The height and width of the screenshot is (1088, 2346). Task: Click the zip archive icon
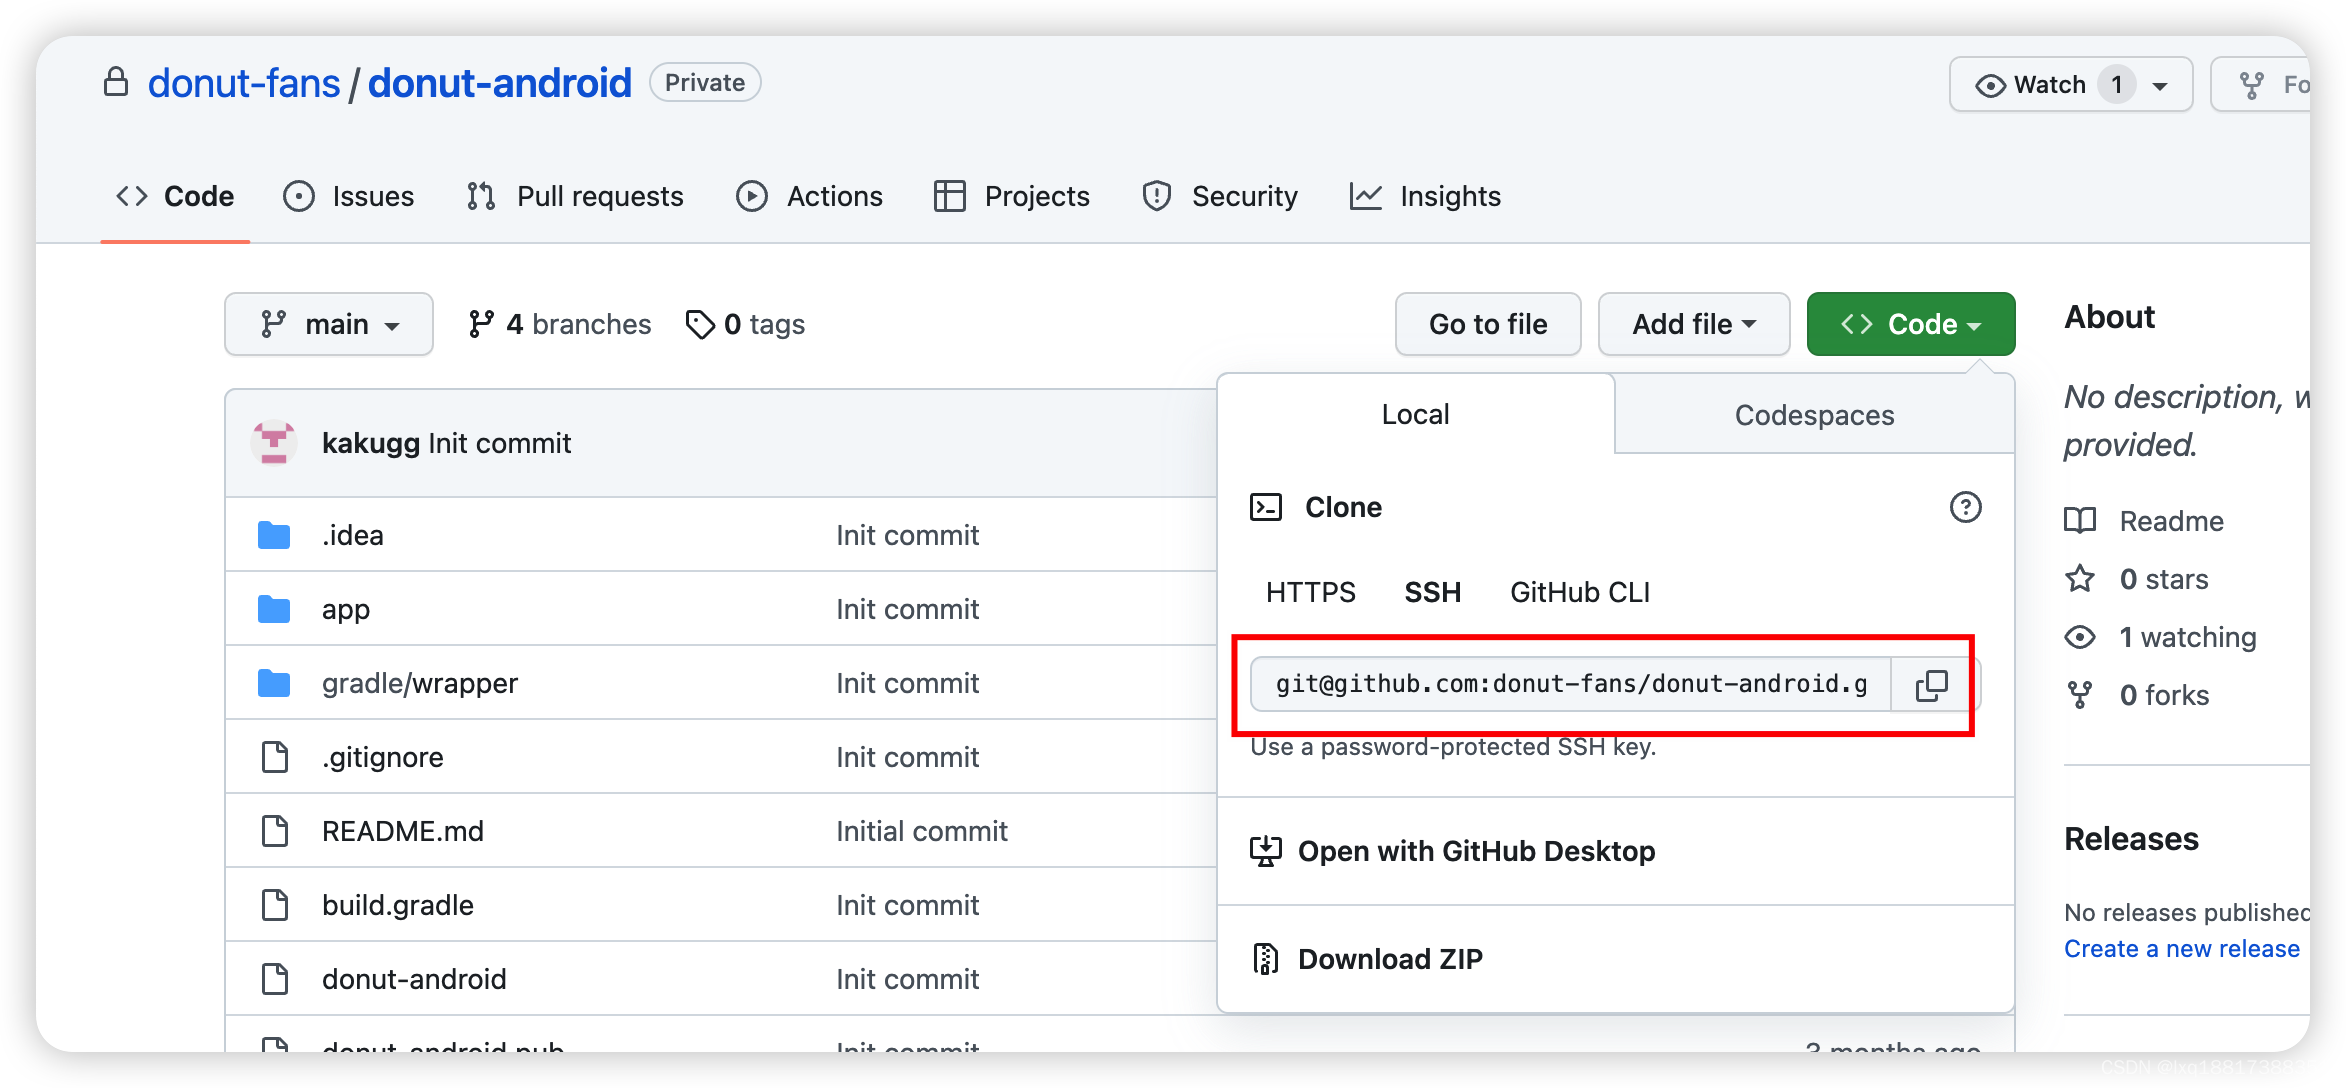[x=1265, y=959]
